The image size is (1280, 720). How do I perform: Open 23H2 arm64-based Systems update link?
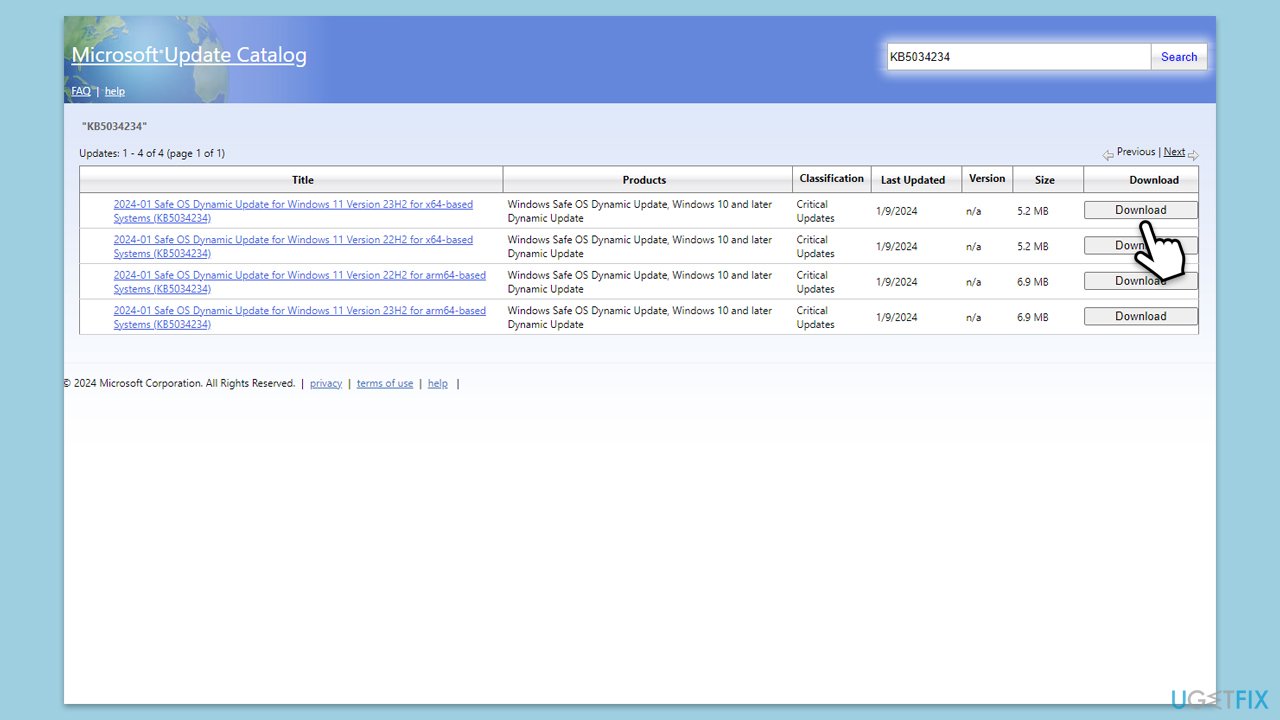click(x=299, y=317)
